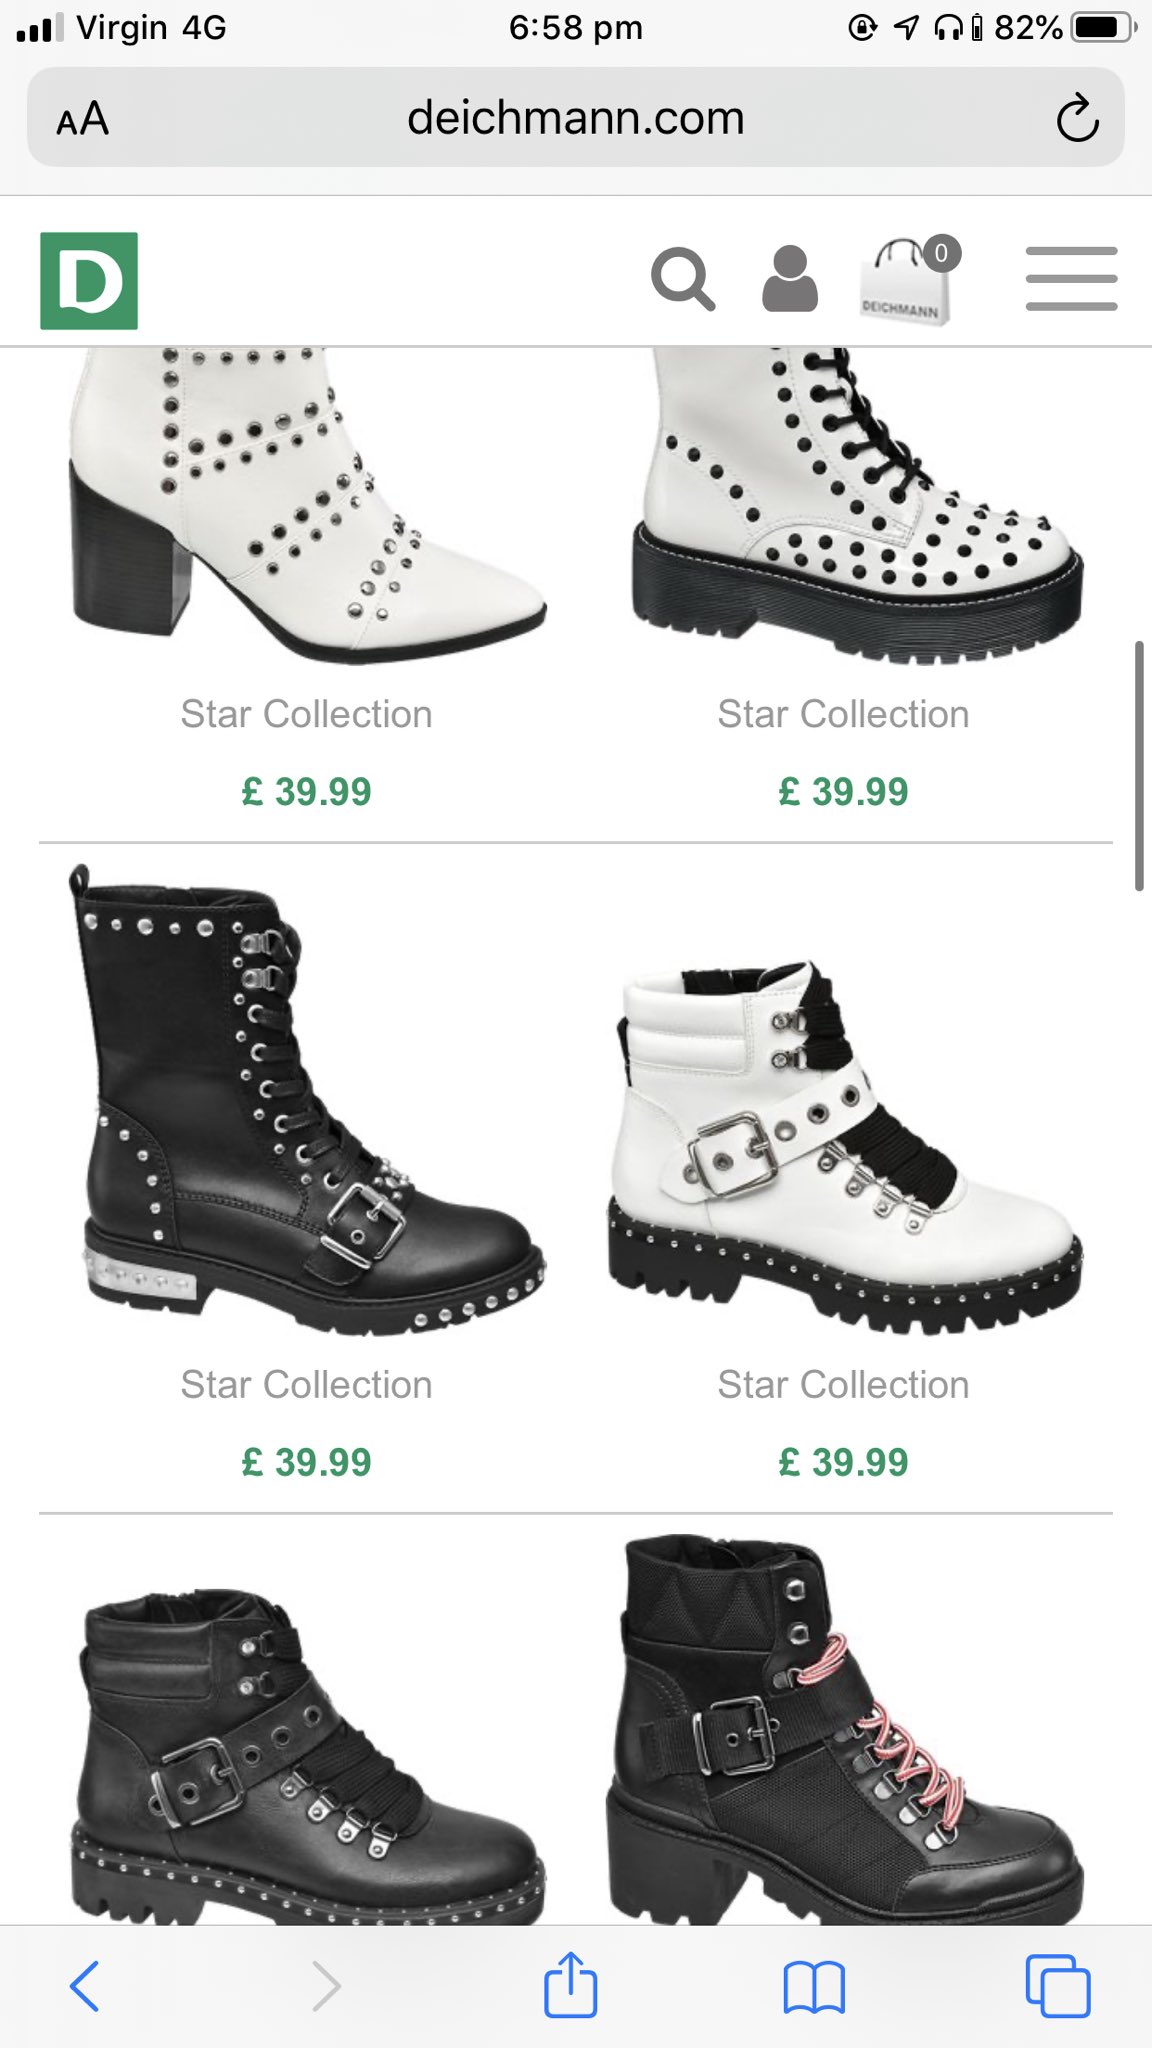Tap the Safari reload page icon
The height and width of the screenshot is (2048, 1152).
[x=1077, y=119]
